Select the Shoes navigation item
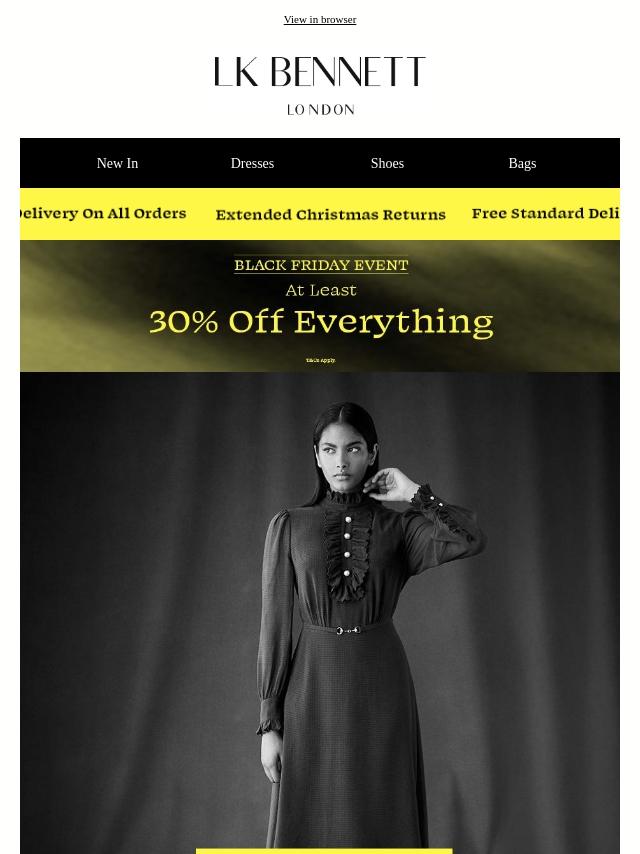 pos(387,163)
